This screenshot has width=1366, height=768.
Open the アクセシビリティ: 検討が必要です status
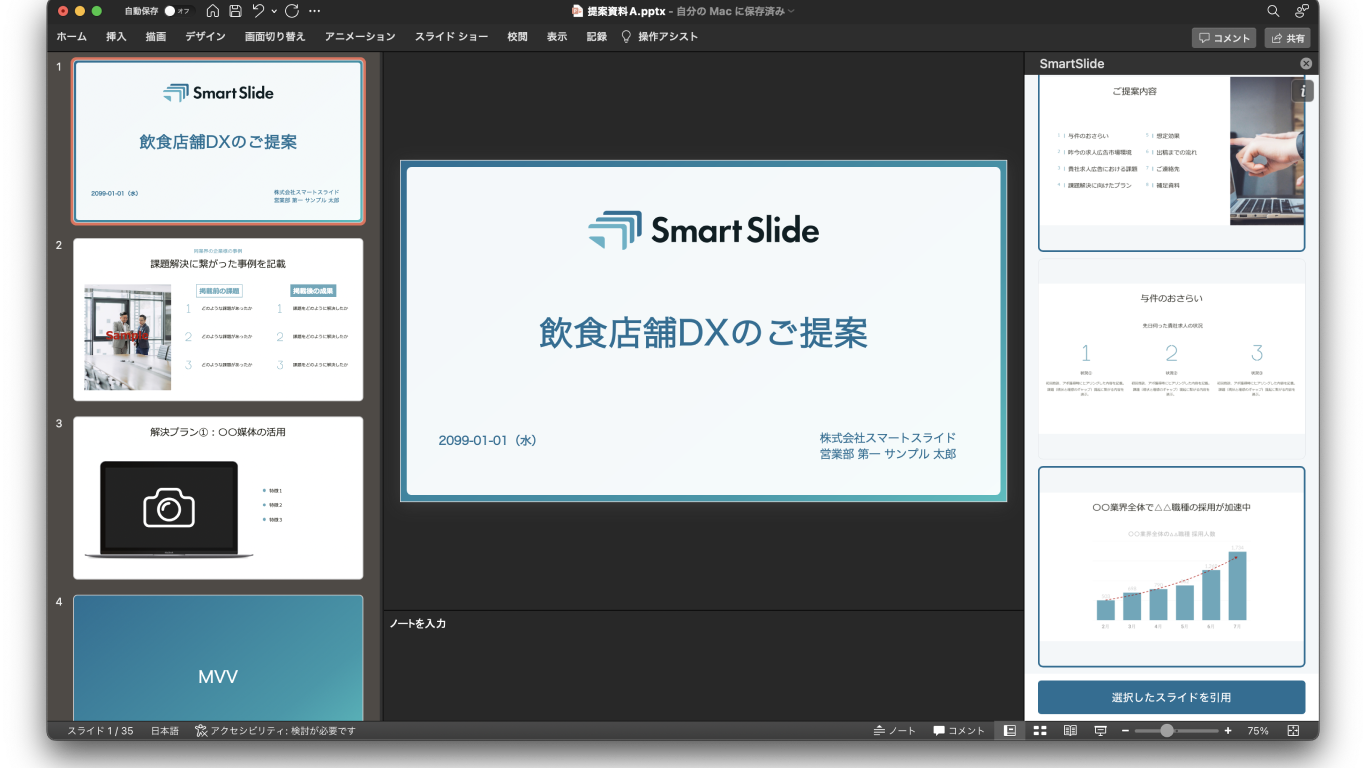tap(275, 731)
